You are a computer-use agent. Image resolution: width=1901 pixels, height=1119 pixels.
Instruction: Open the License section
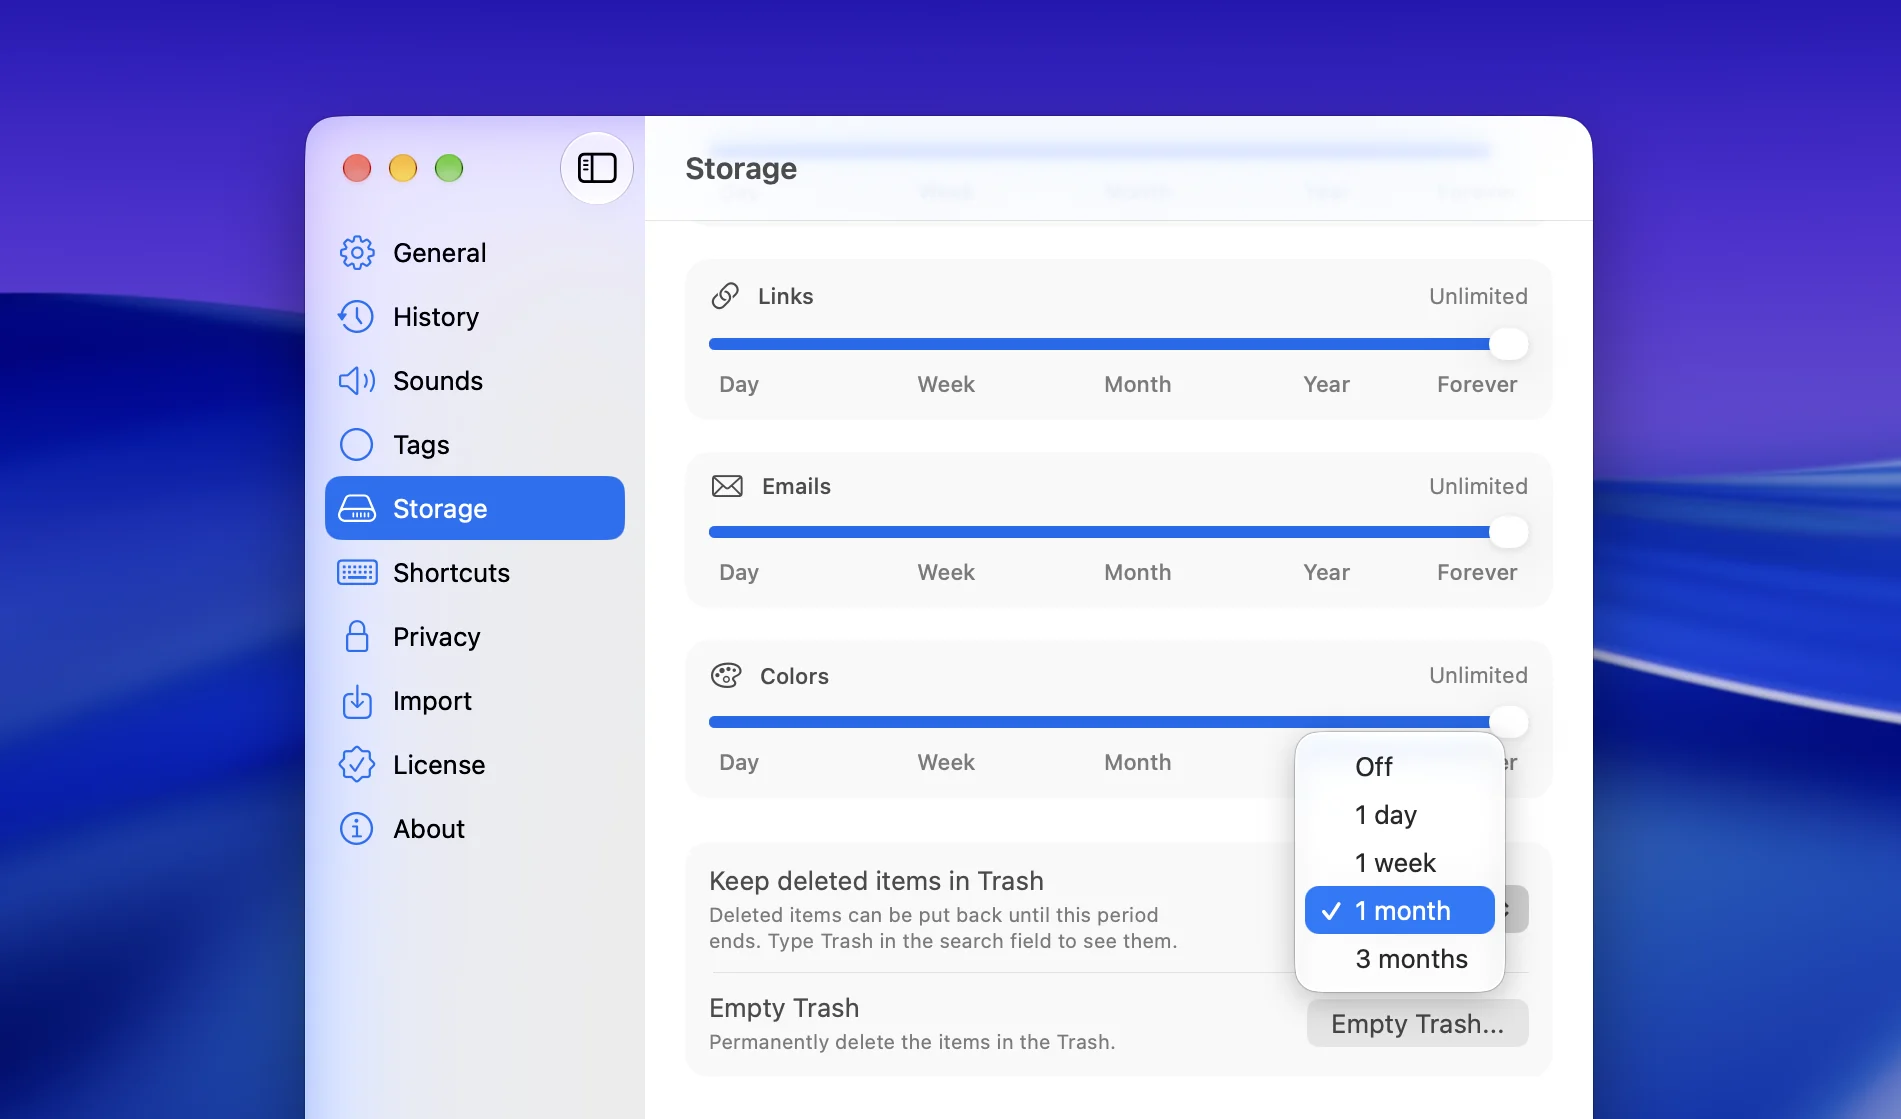tap(475, 765)
